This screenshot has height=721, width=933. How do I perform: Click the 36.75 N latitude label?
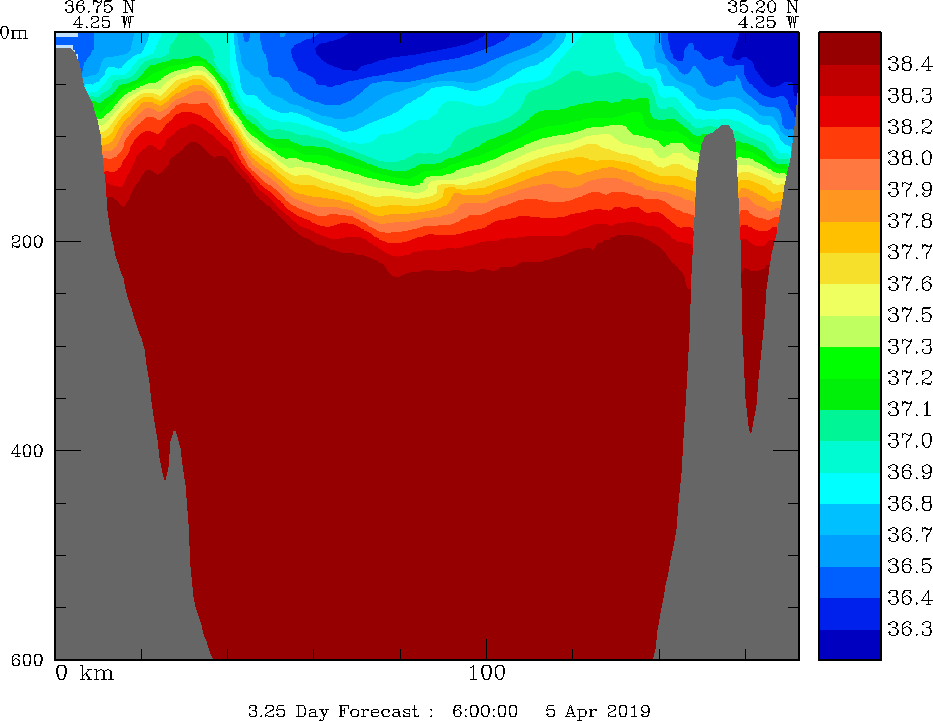pyautogui.click(x=99, y=6)
